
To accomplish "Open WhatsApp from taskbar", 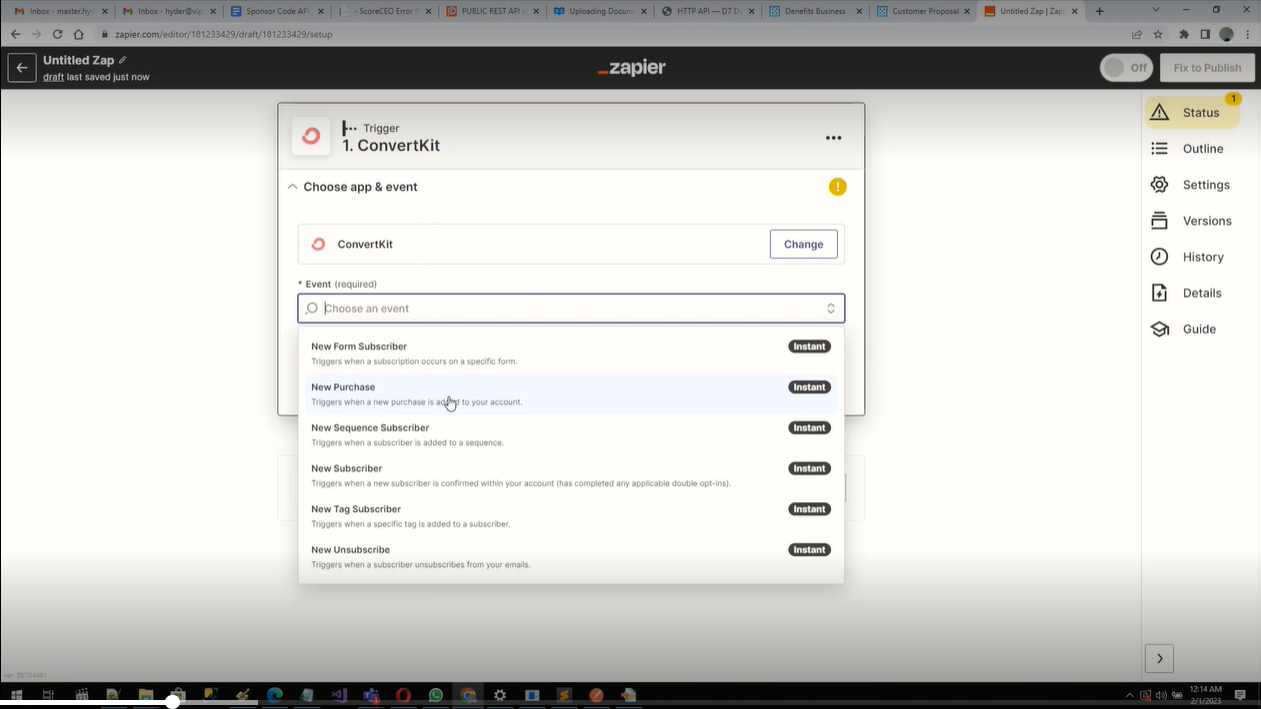I will [x=436, y=695].
